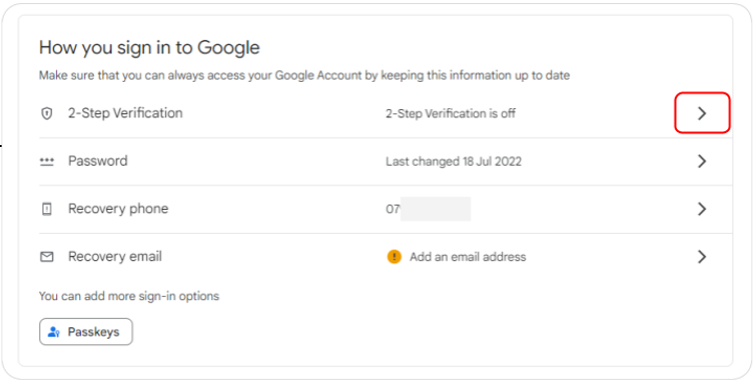Open the Passkeys sign-in option button
The height and width of the screenshot is (381, 756).
coord(86,332)
